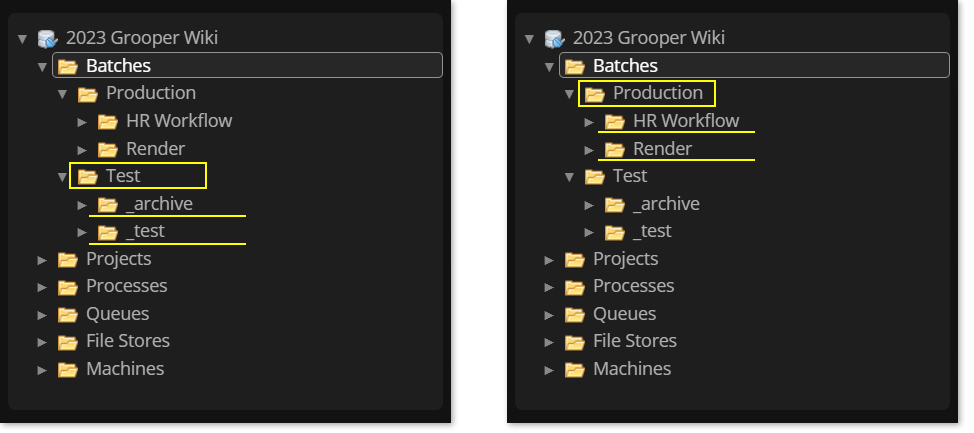Image resolution: width=974 pixels, height=433 pixels.
Task: Collapse the 2023 Grooper Wiki root in the right panel
Action: click(529, 39)
